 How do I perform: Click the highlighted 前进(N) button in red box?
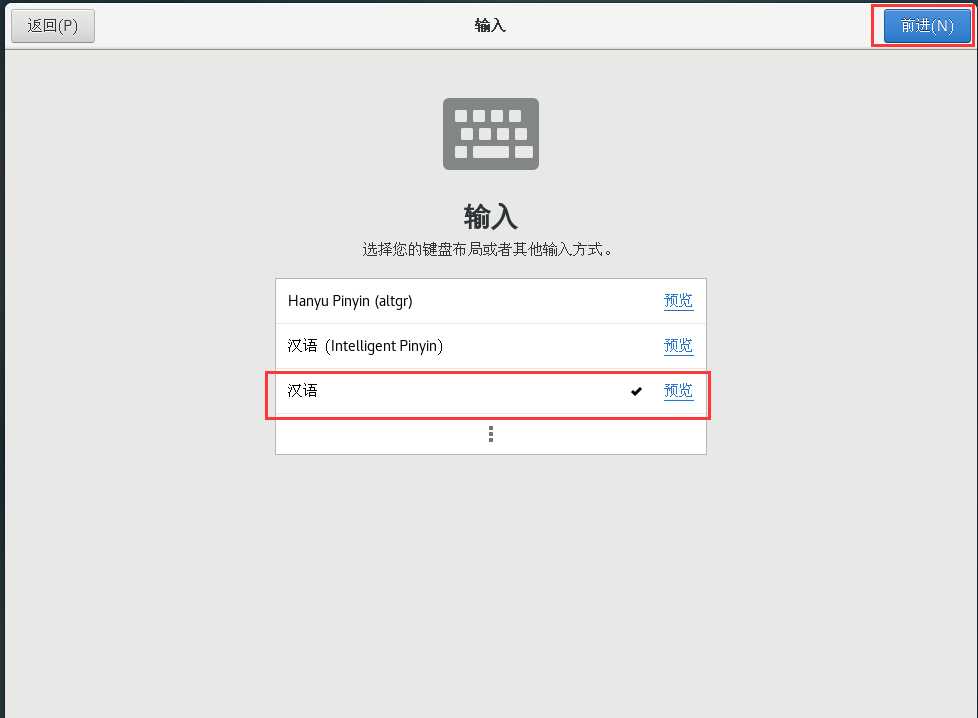pos(923,25)
